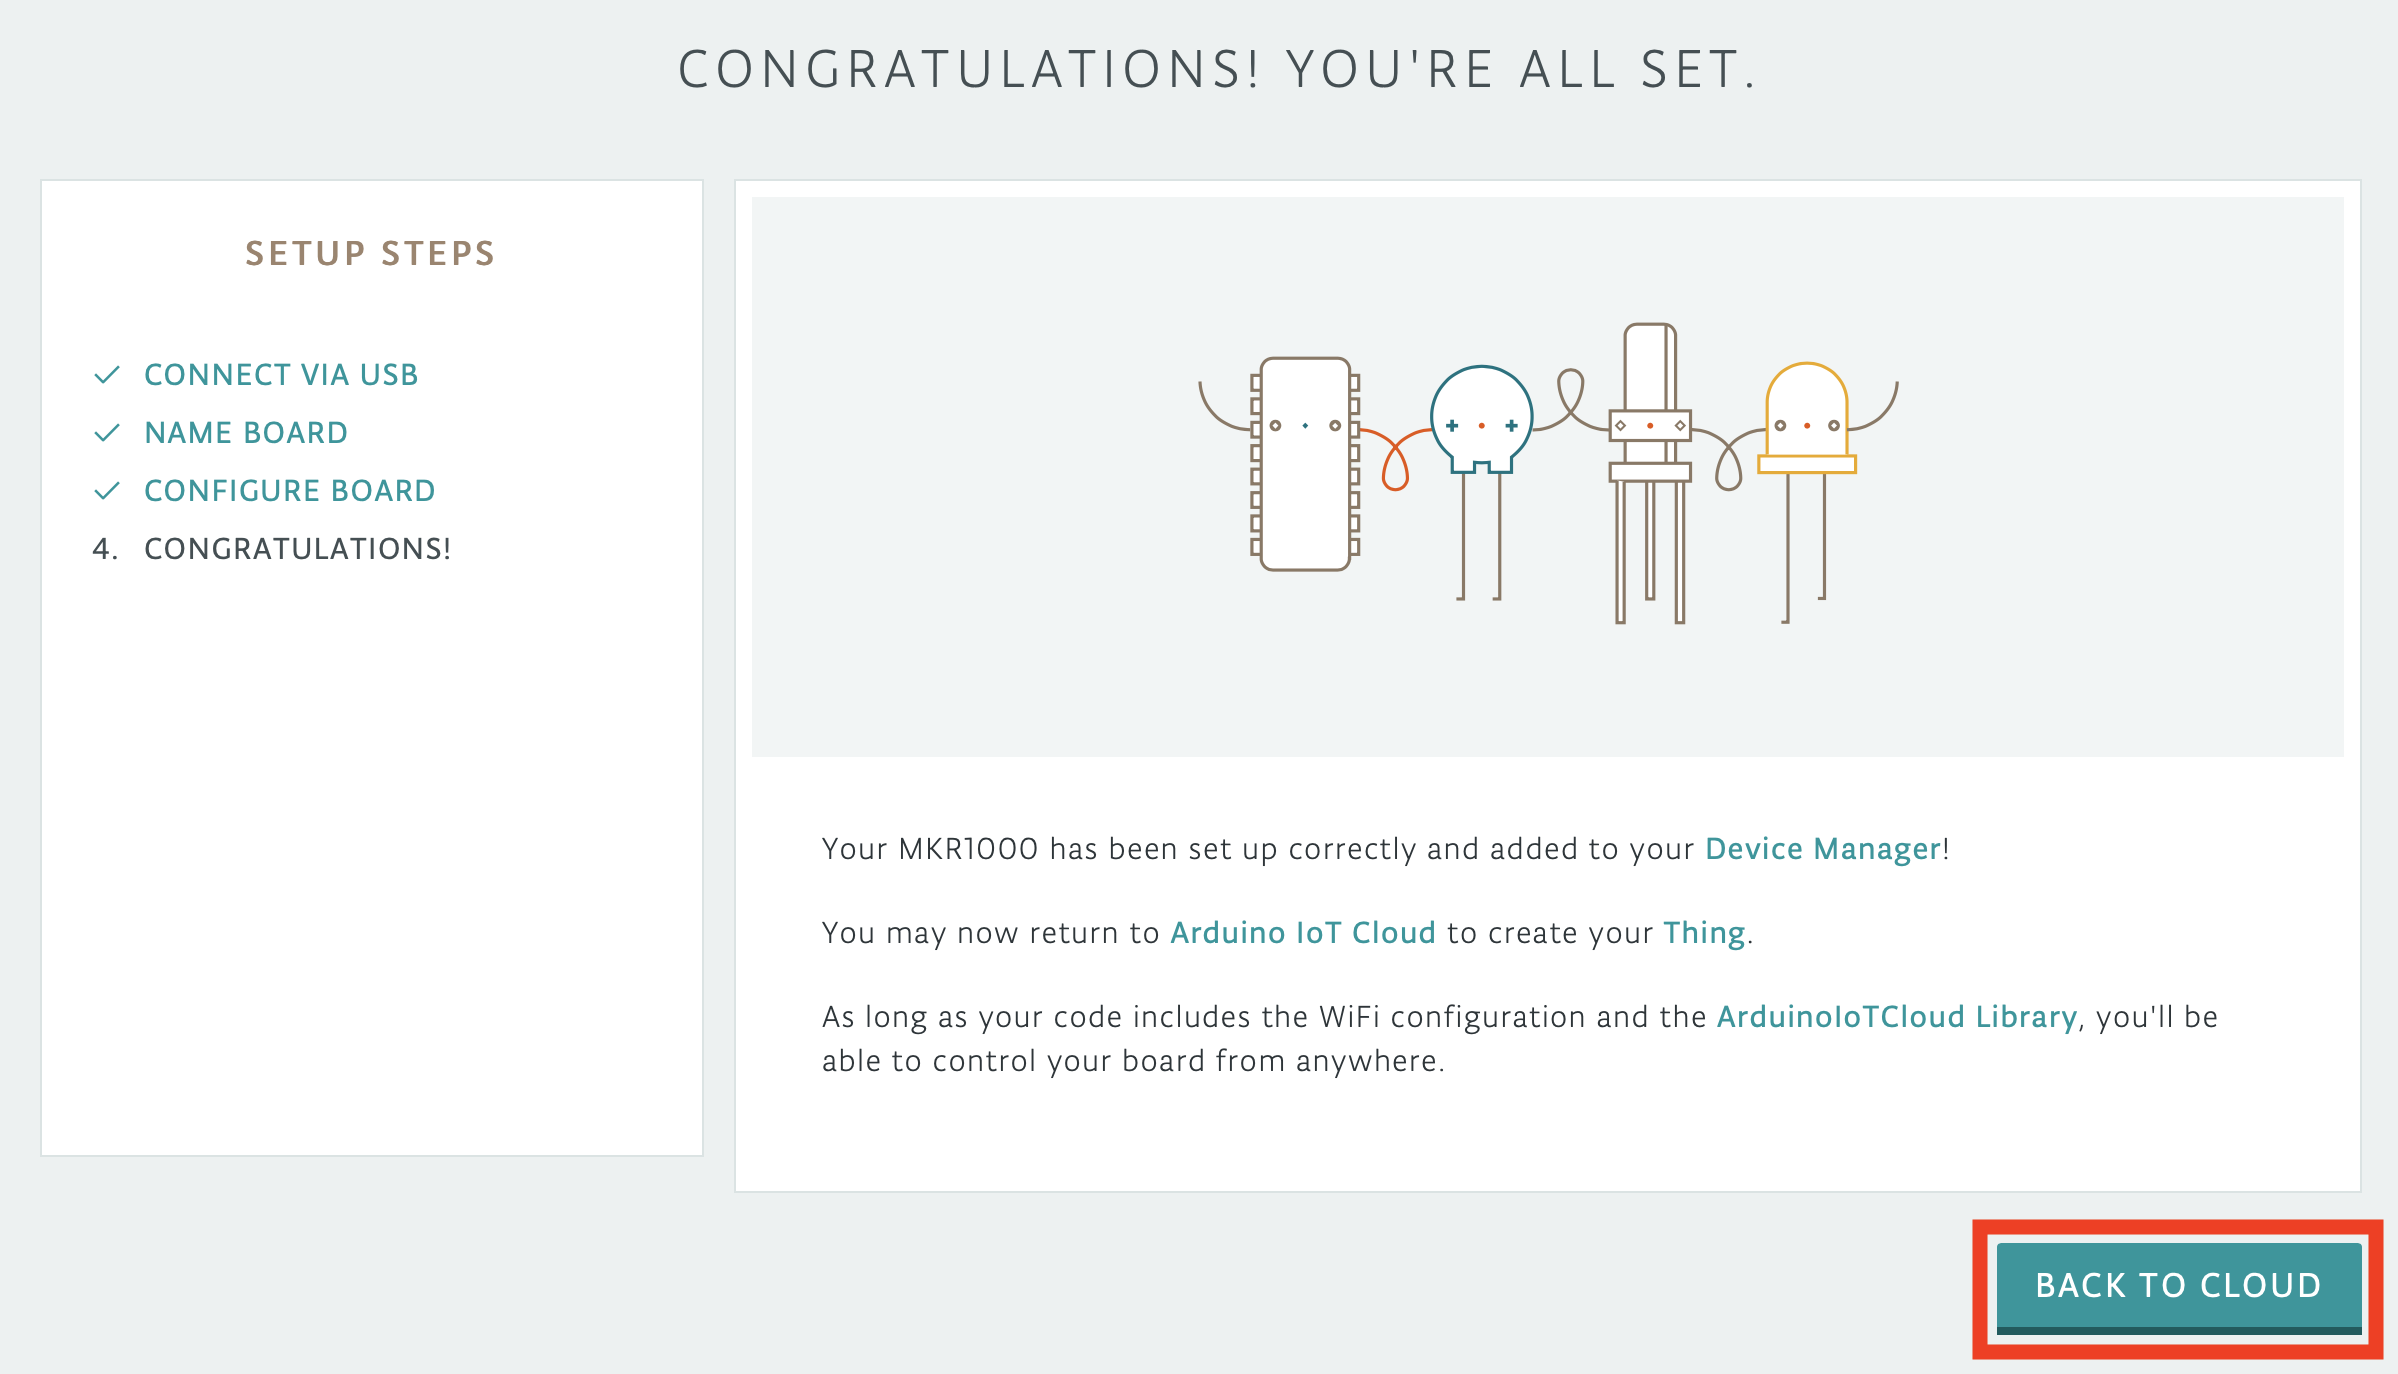Expand the Setup Steps panel
Screen dimensions: 2398x1374
[371, 254]
